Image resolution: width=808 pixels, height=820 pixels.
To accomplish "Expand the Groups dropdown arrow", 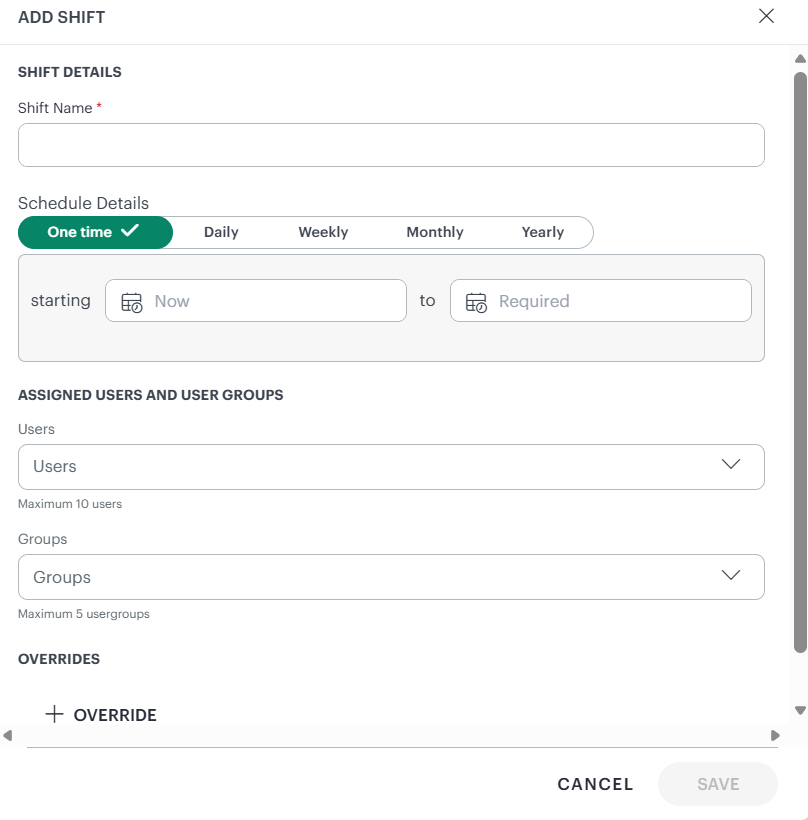I will click(731, 575).
